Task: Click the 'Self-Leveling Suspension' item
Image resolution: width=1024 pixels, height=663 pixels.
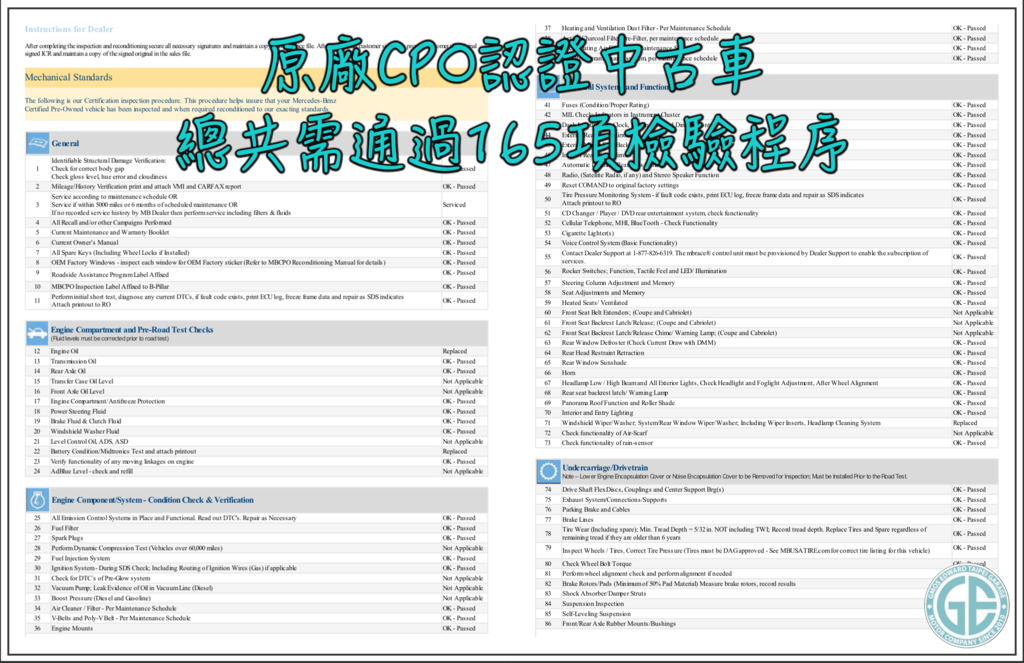Action: click(597, 614)
